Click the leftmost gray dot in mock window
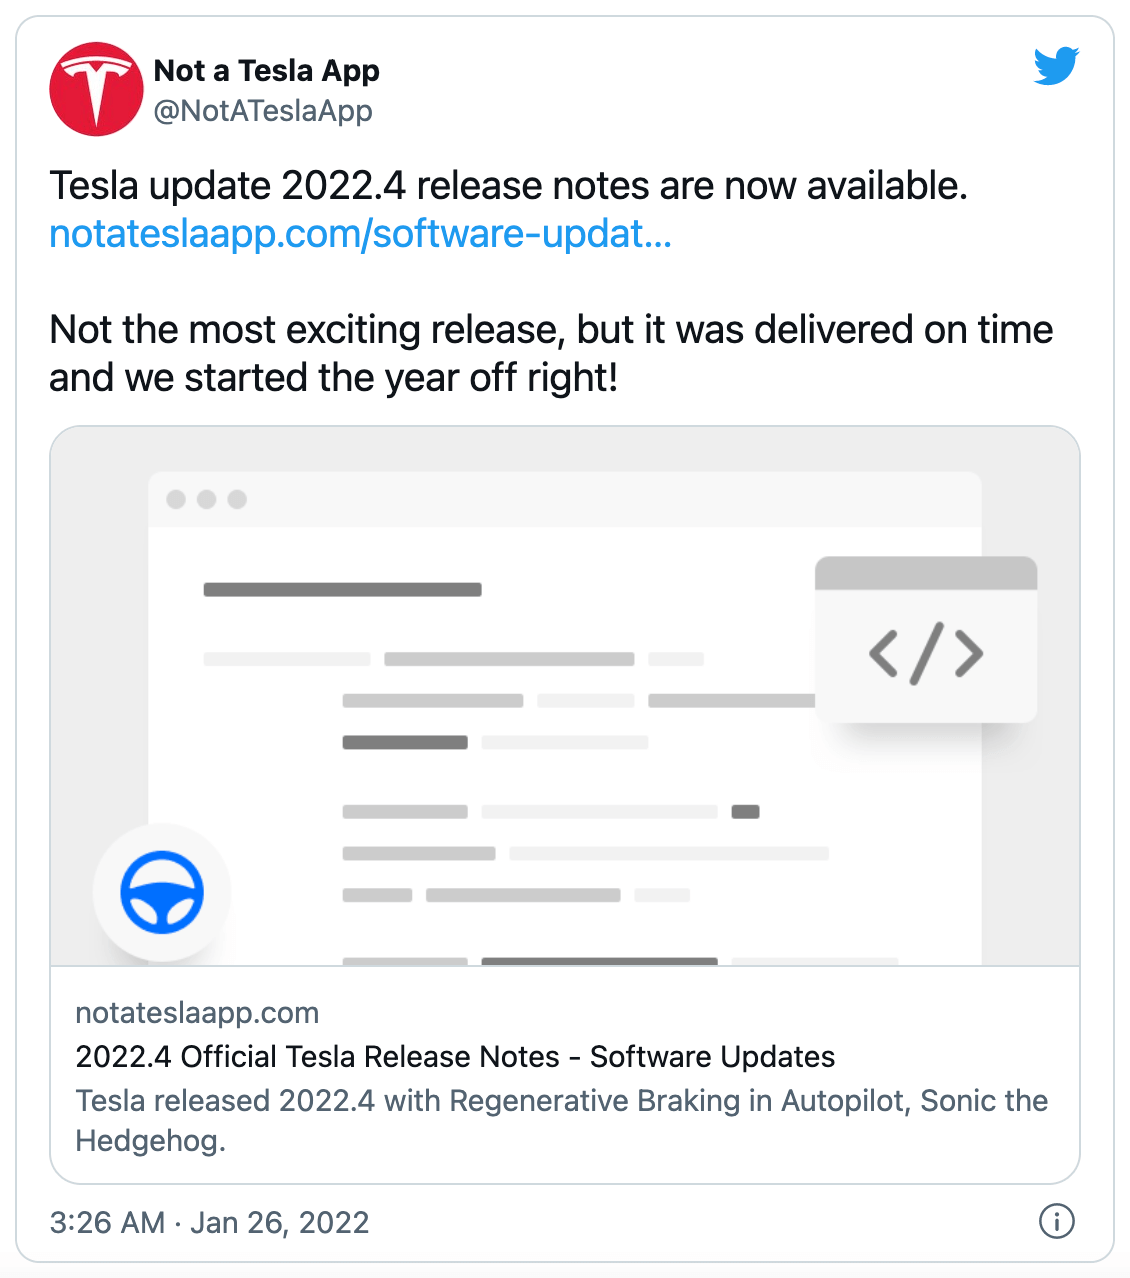The image size is (1130, 1278). [x=176, y=499]
